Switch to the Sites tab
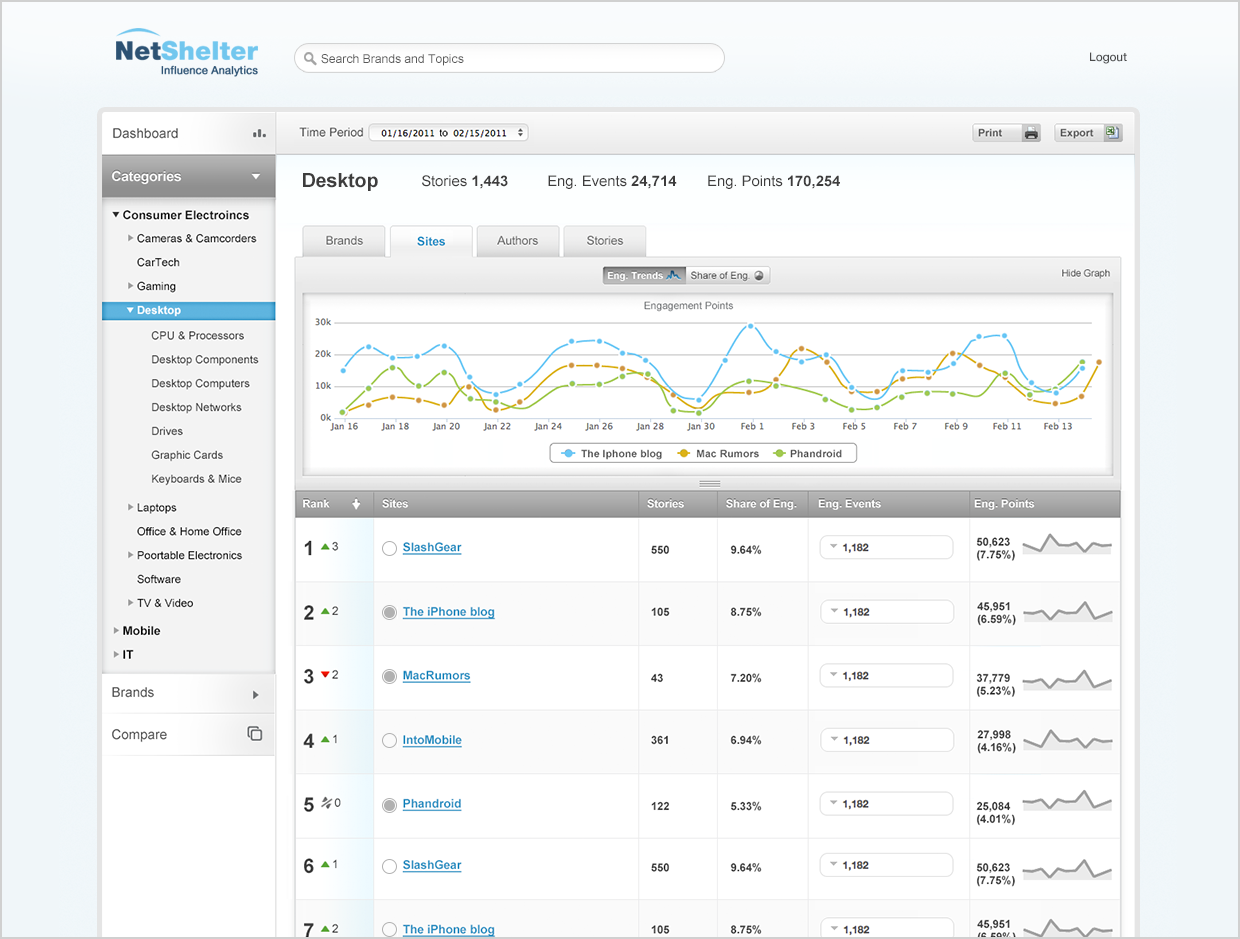This screenshot has height=939, width=1240. pos(431,241)
